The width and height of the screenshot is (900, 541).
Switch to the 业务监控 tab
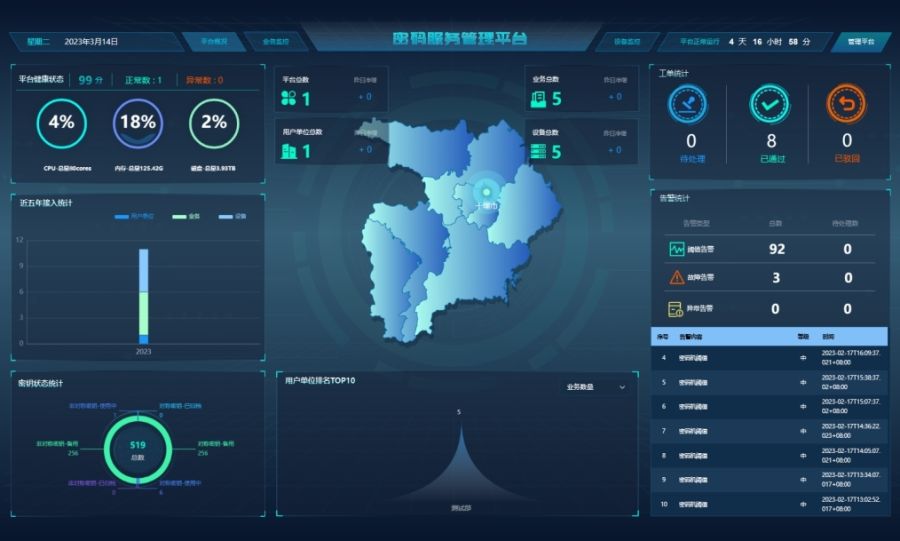(x=275, y=42)
